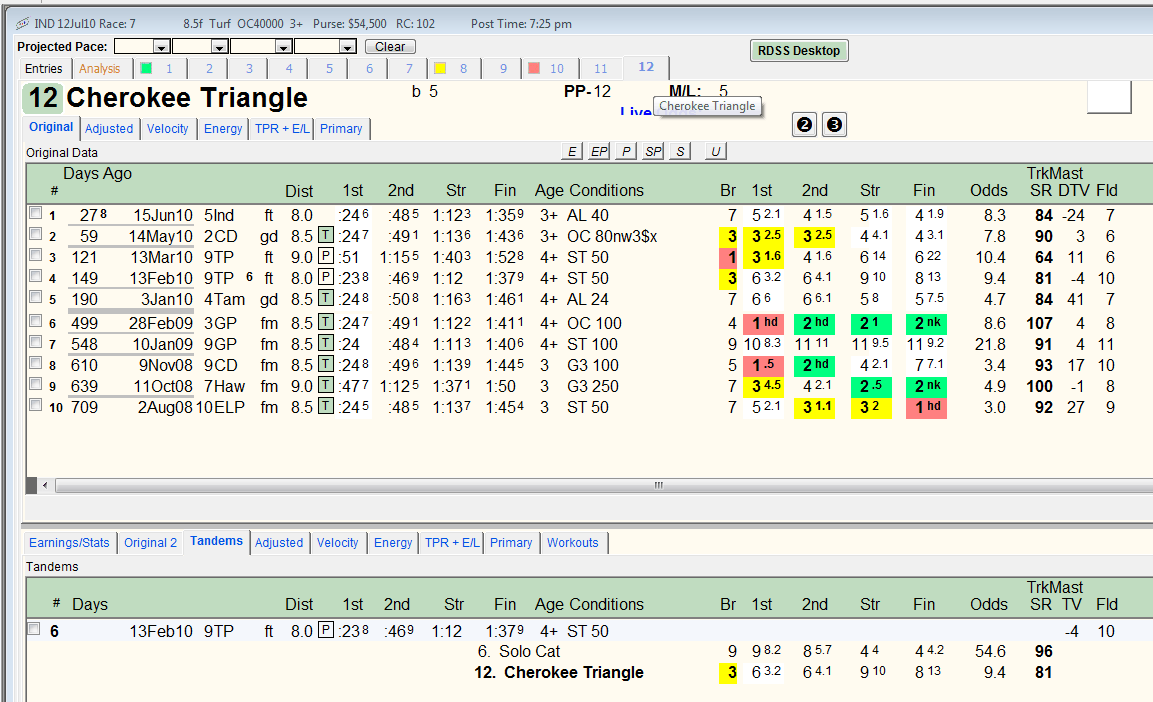Image resolution: width=1153 pixels, height=702 pixels.
Task: Open upper TPR + E/L tab
Action: (282, 129)
